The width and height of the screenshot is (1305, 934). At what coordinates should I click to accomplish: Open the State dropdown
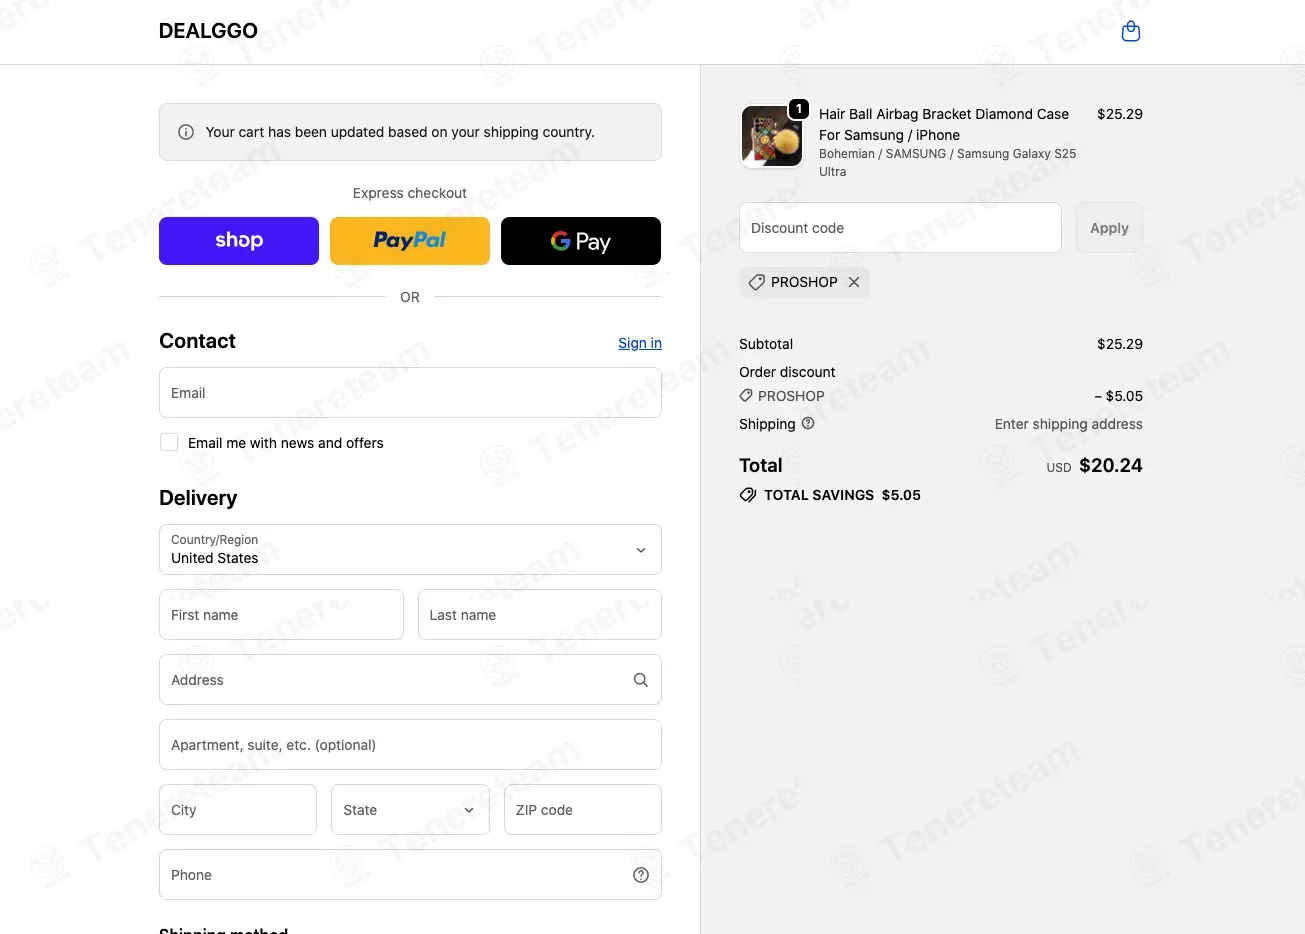coord(410,810)
